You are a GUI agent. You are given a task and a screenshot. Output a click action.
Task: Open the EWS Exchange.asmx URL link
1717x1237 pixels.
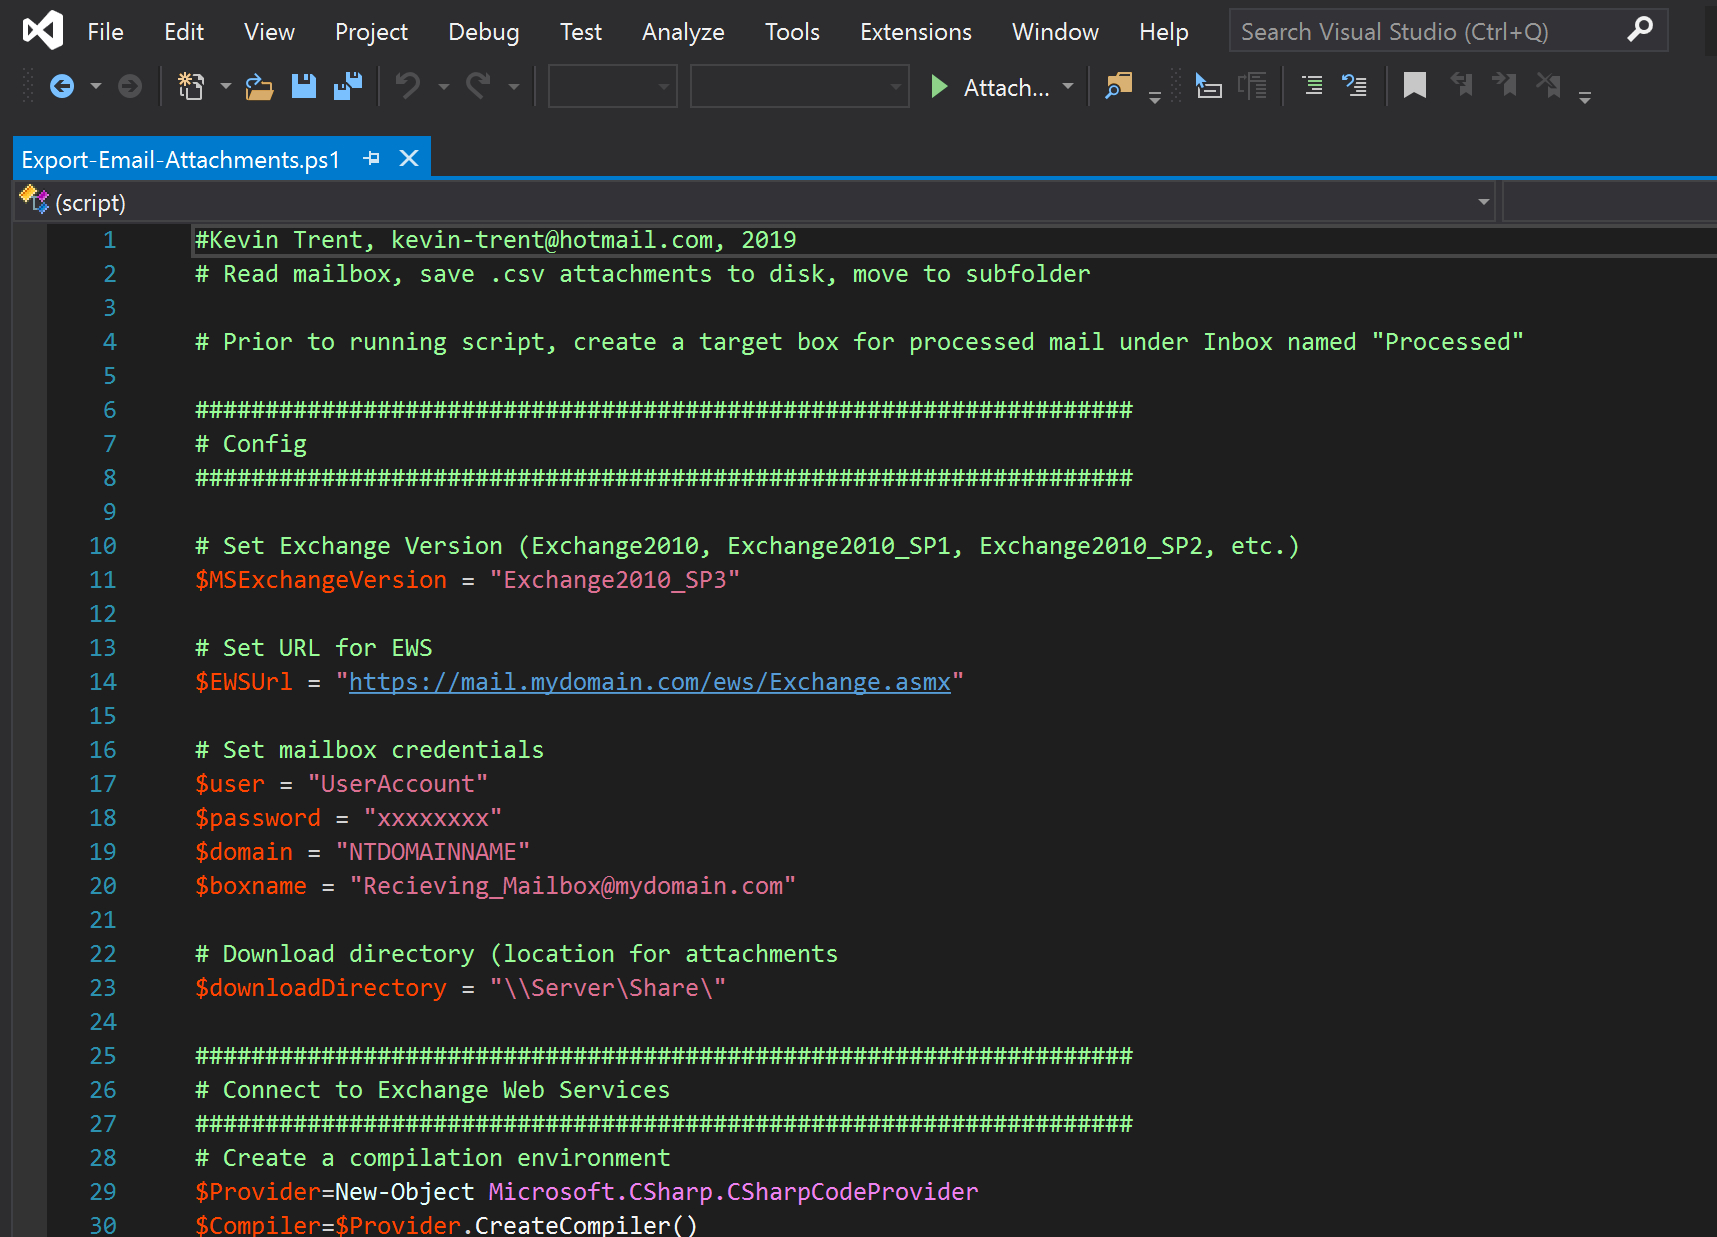click(649, 682)
